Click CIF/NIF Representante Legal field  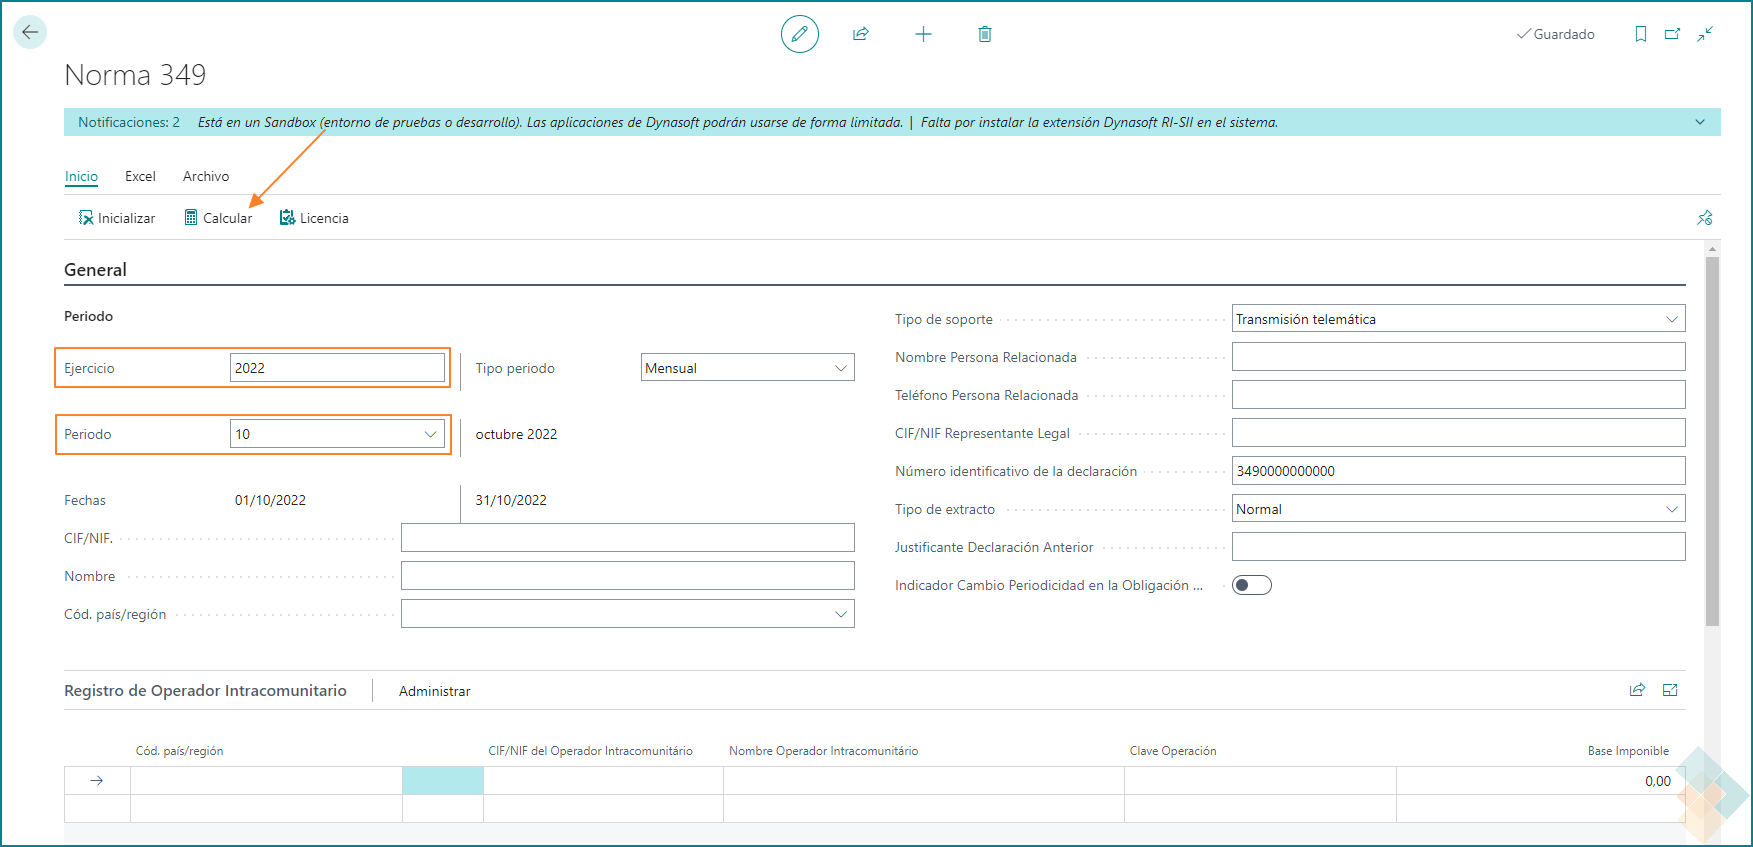click(x=1458, y=432)
